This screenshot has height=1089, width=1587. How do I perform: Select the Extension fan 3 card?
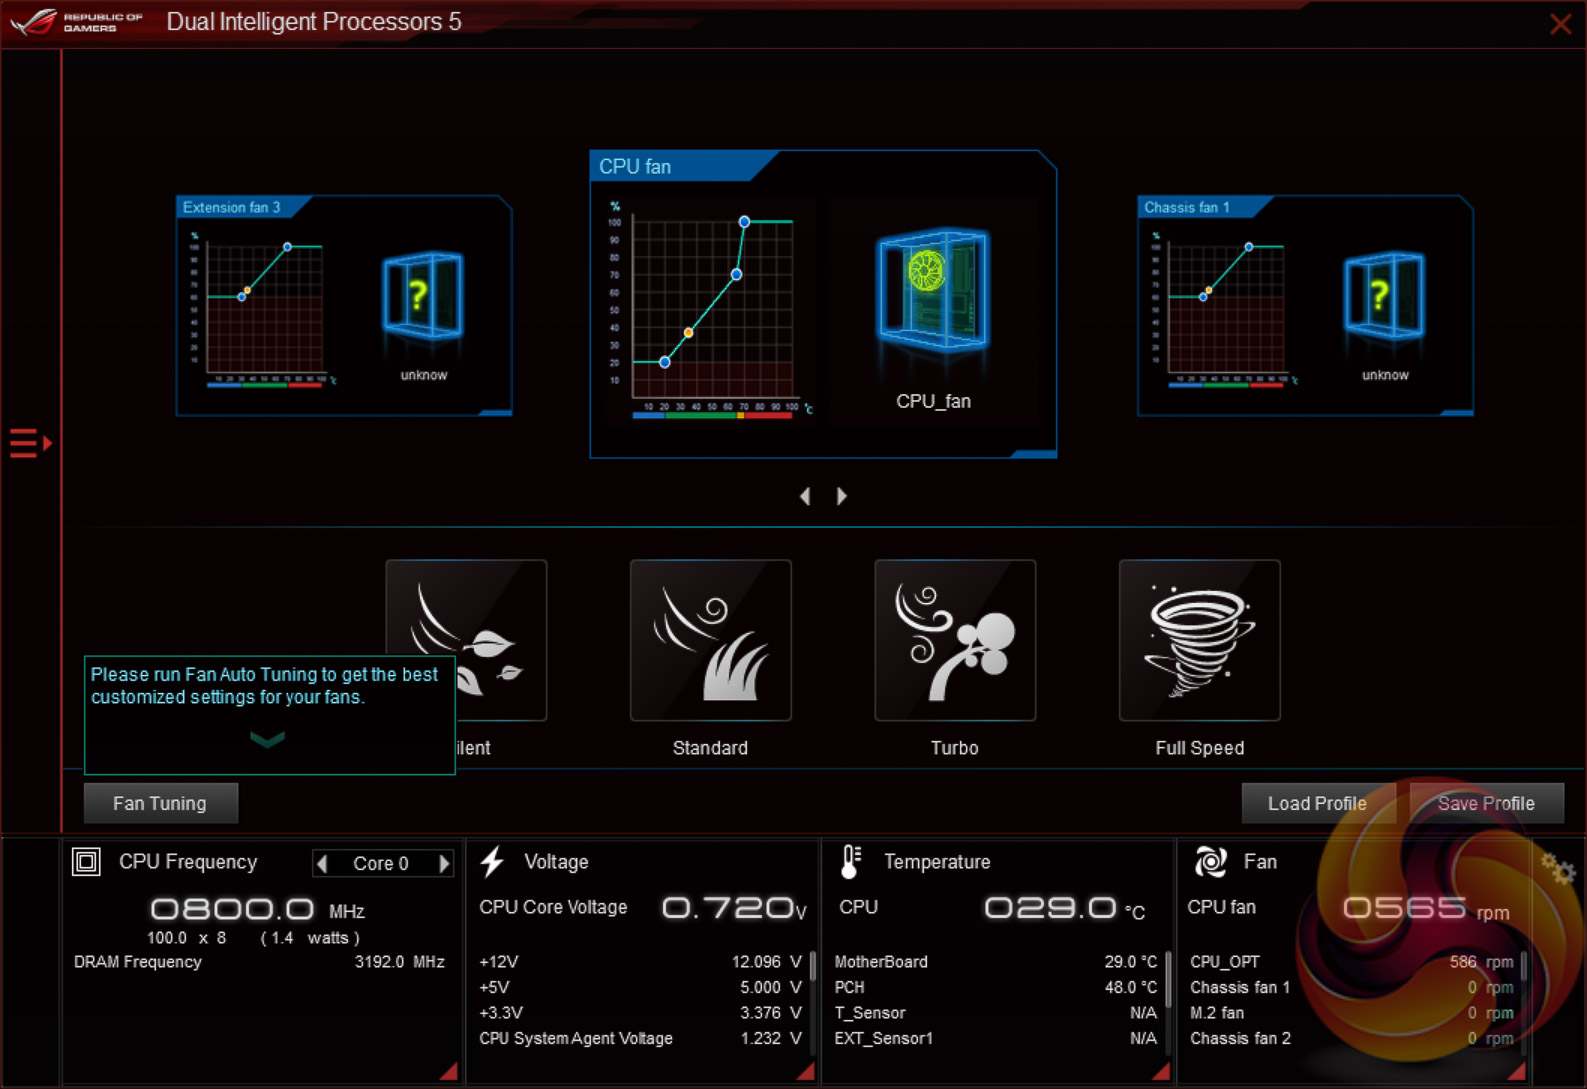[x=344, y=305]
